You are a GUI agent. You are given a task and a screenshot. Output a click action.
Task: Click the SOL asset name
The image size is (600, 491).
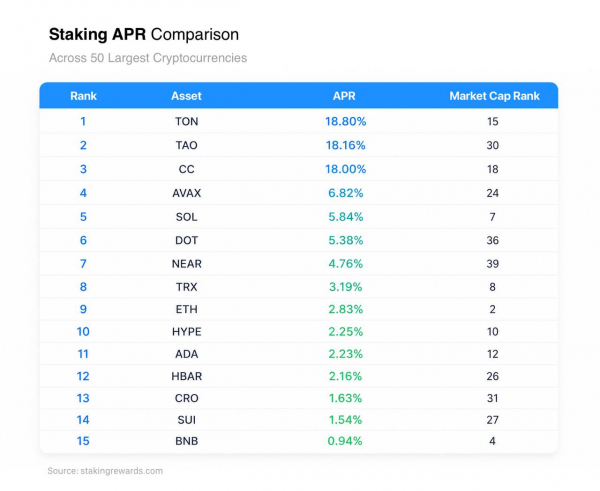(186, 217)
